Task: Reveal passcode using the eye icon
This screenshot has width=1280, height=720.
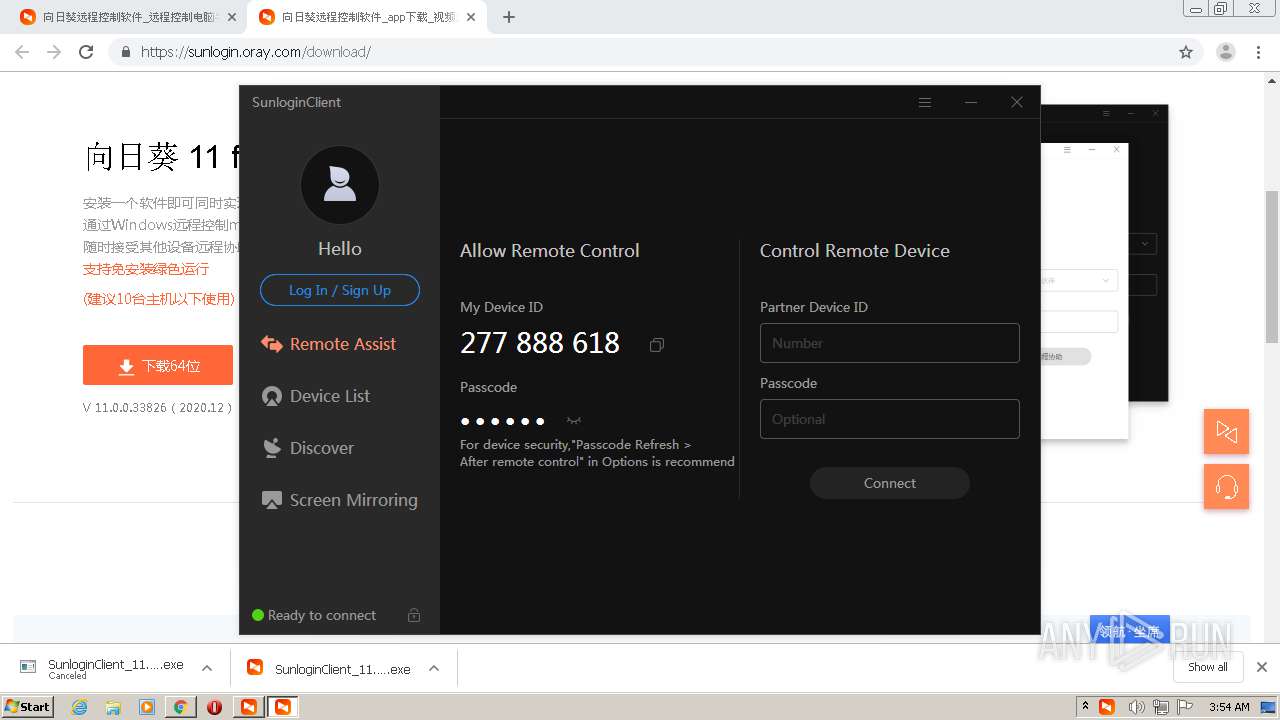Action: click(x=573, y=421)
